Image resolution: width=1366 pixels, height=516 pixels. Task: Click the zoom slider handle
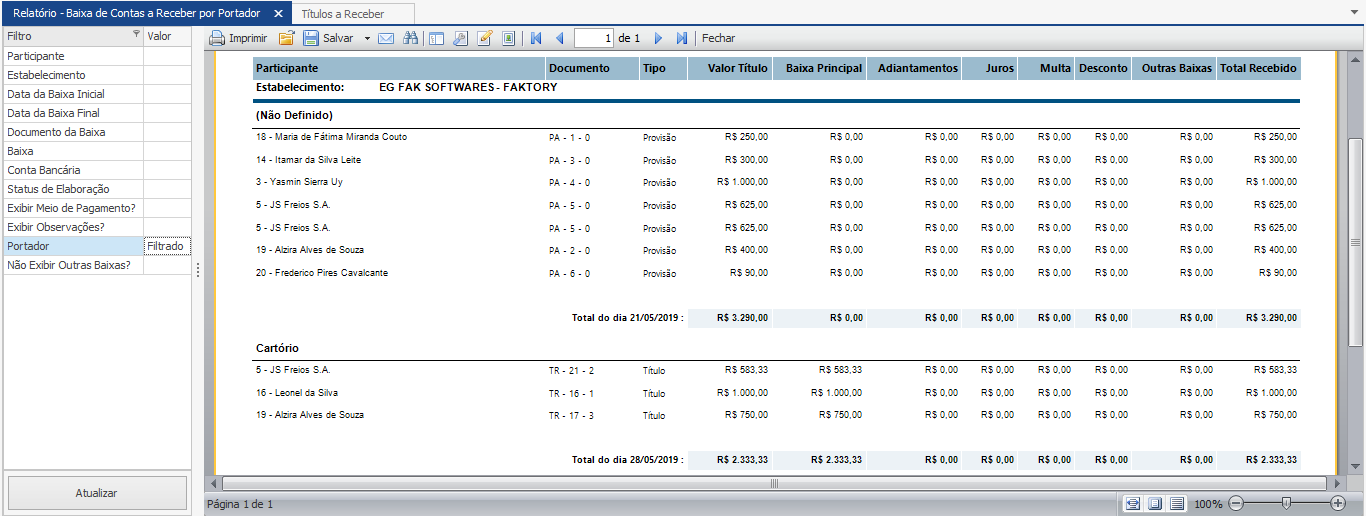pos(1286,503)
